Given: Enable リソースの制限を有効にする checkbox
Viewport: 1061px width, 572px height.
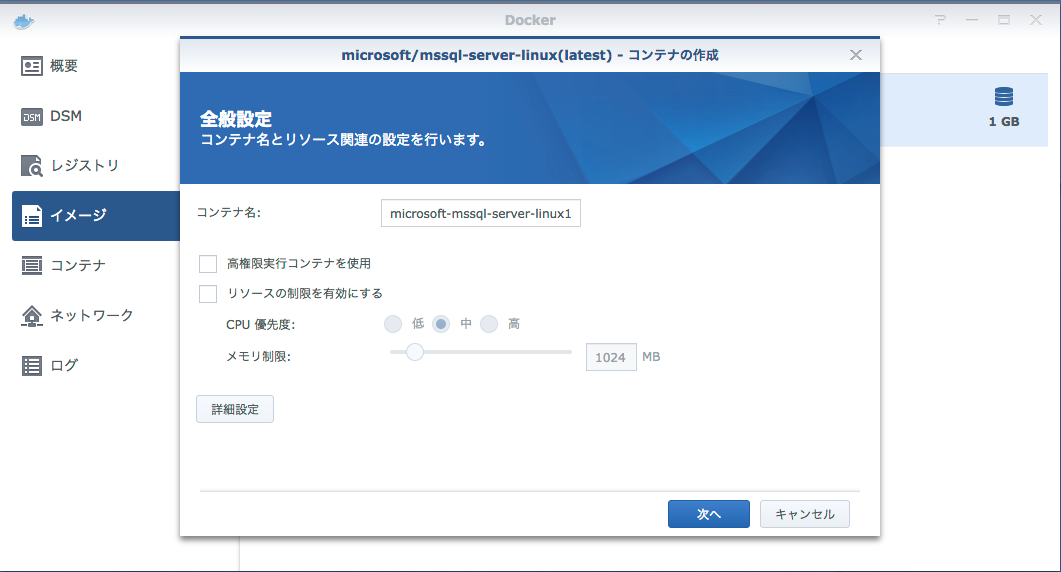Looking at the screenshot, I should (x=208, y=293).
